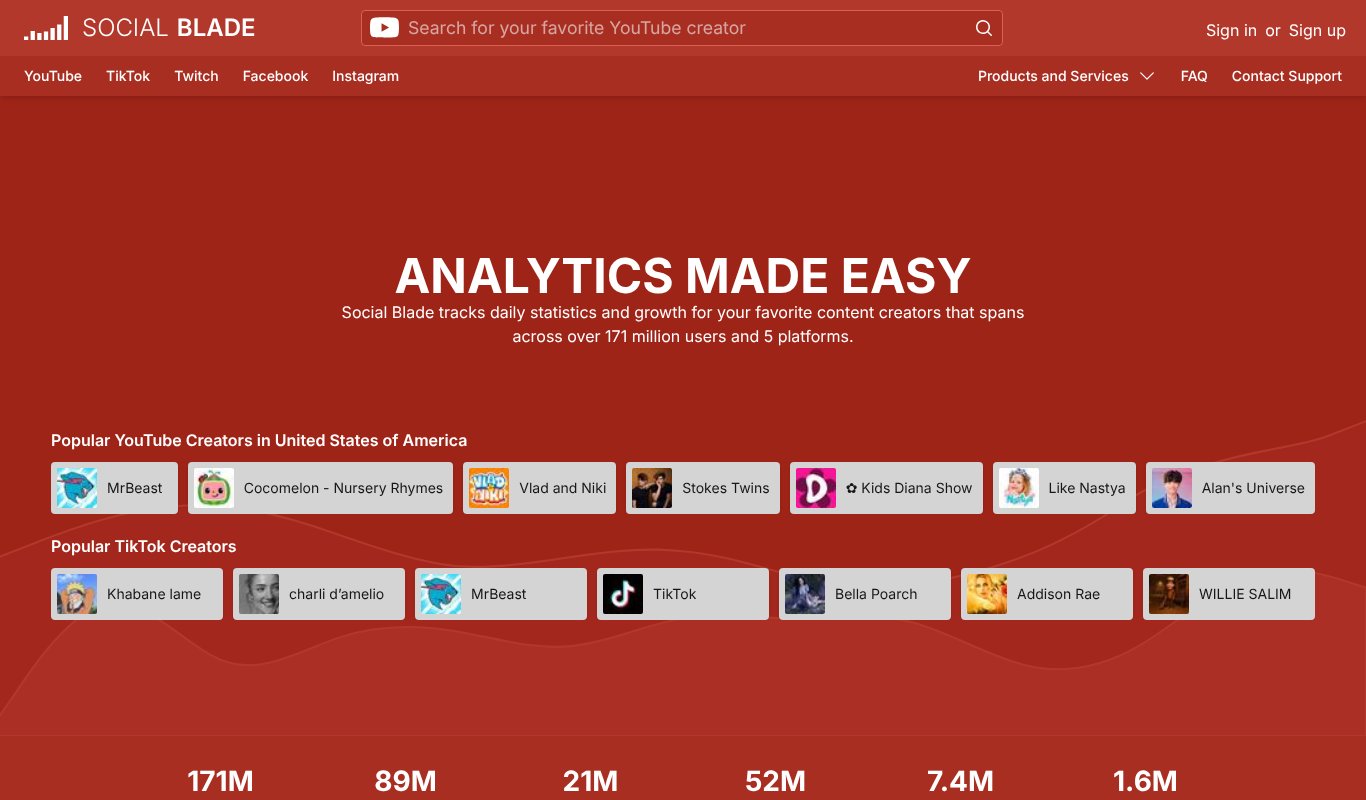
Task: Click the Sign up link
Action: point(1317,30)
